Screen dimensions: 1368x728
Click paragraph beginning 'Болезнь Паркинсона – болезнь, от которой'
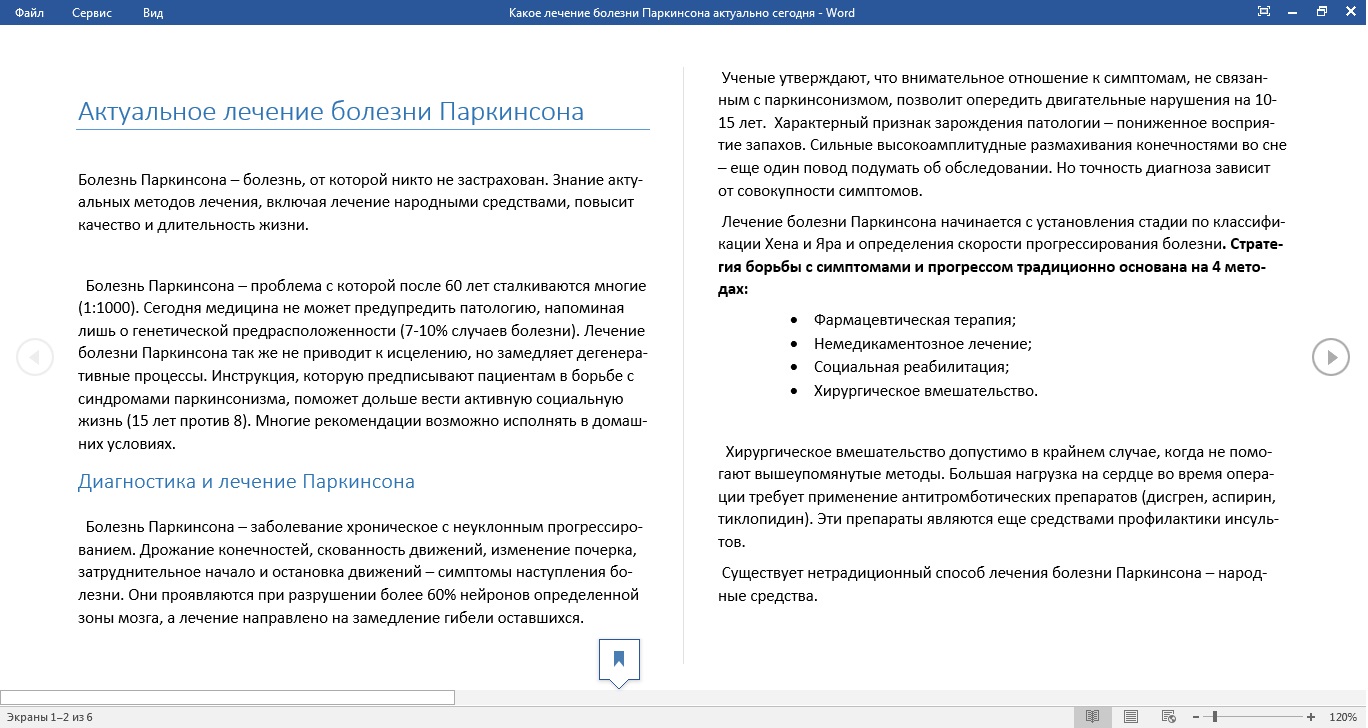pyautogui.click(x=360, y=203)
